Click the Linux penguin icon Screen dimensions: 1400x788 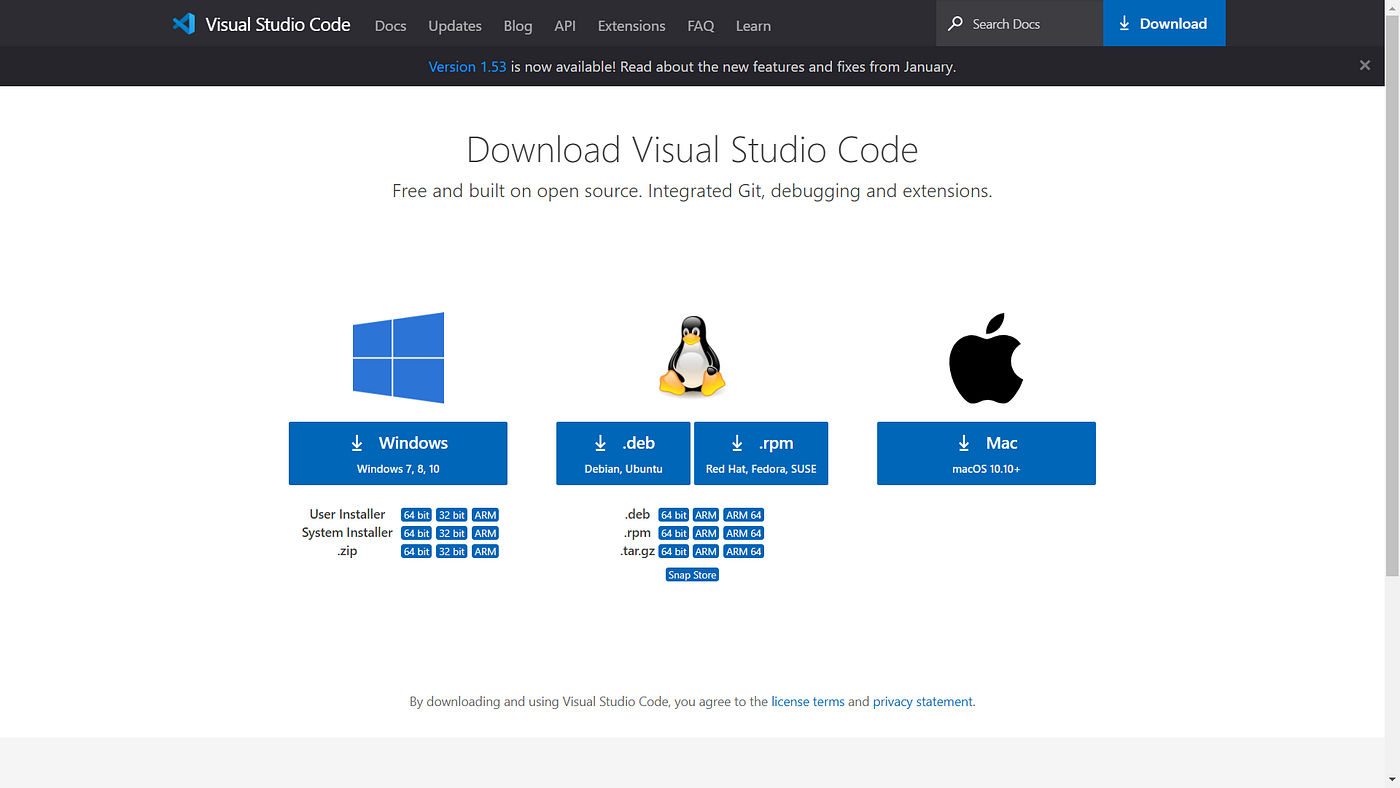point(692,357)
